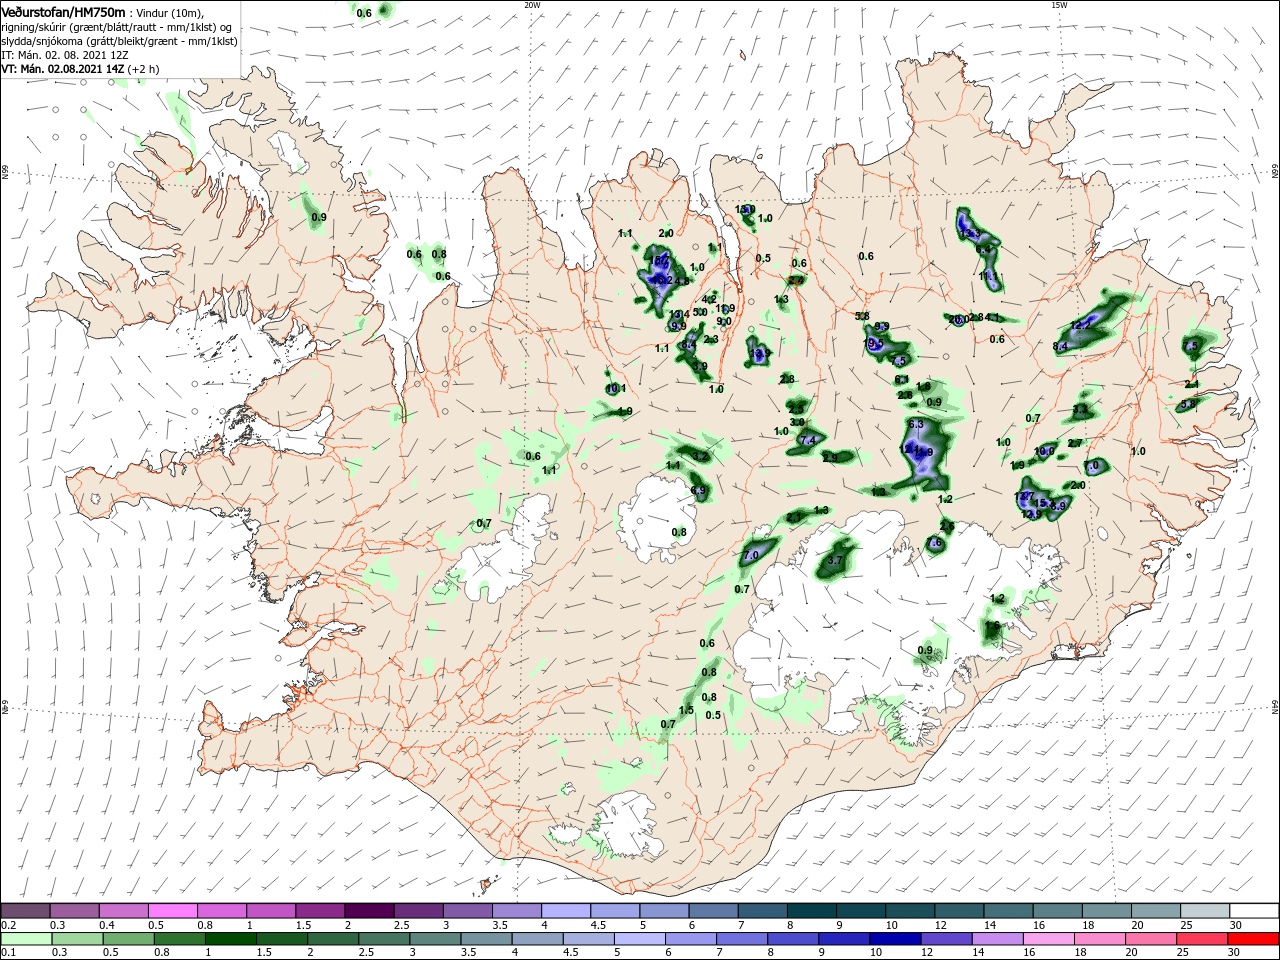The height and width of the screenshot is (960, 1280).
Task: Click the 10.1 precipitation value
Action: pos(616,388)
